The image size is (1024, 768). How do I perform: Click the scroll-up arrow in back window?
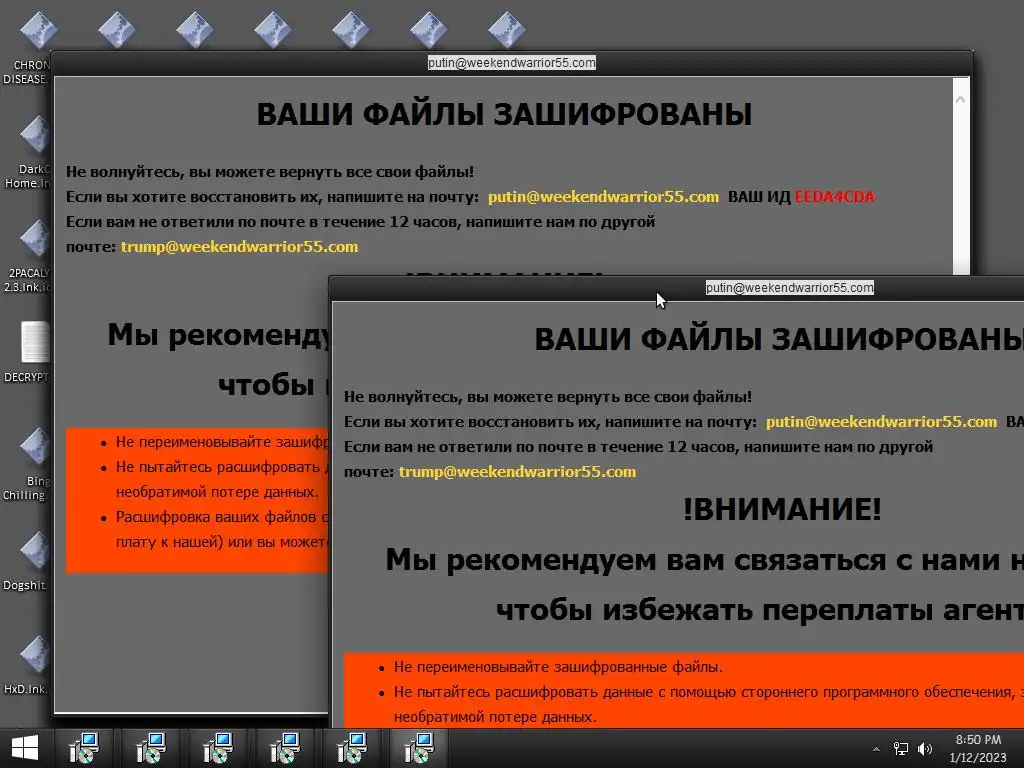click(961, 100)
